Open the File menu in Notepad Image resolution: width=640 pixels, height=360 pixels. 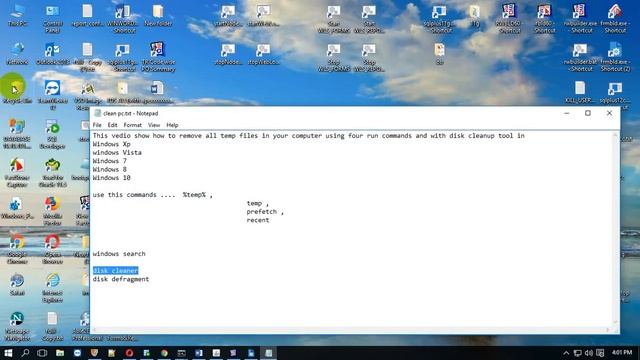(x=97, y=125)
